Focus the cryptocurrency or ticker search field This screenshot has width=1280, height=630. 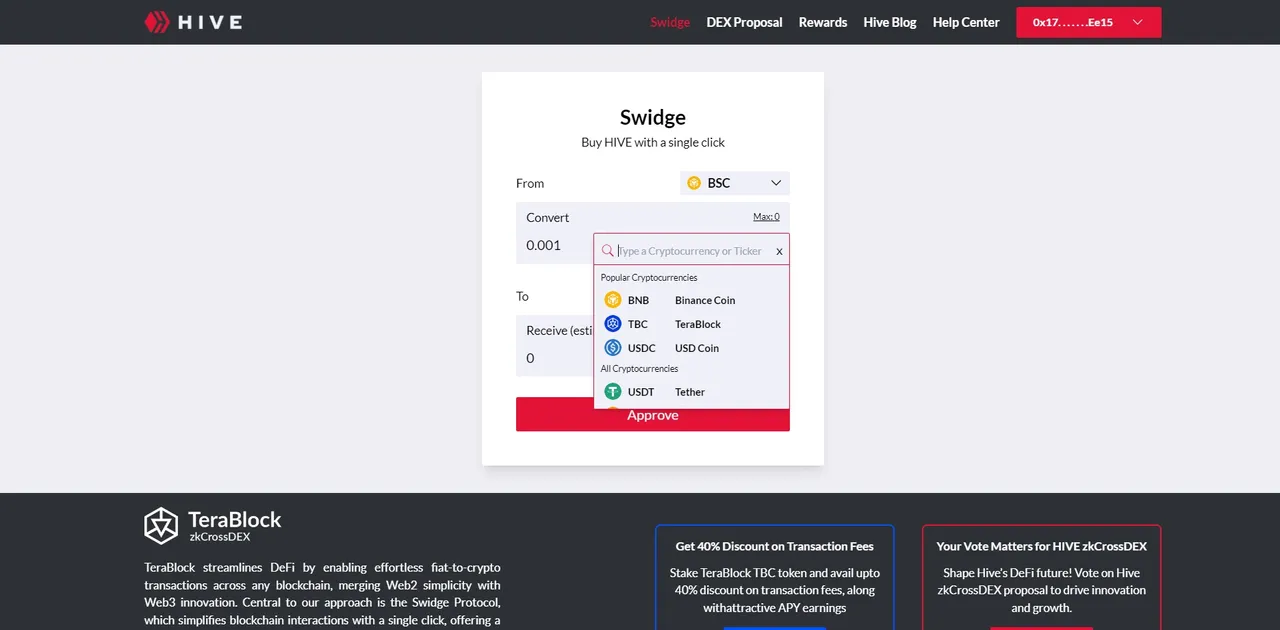[x=692, y=251]
